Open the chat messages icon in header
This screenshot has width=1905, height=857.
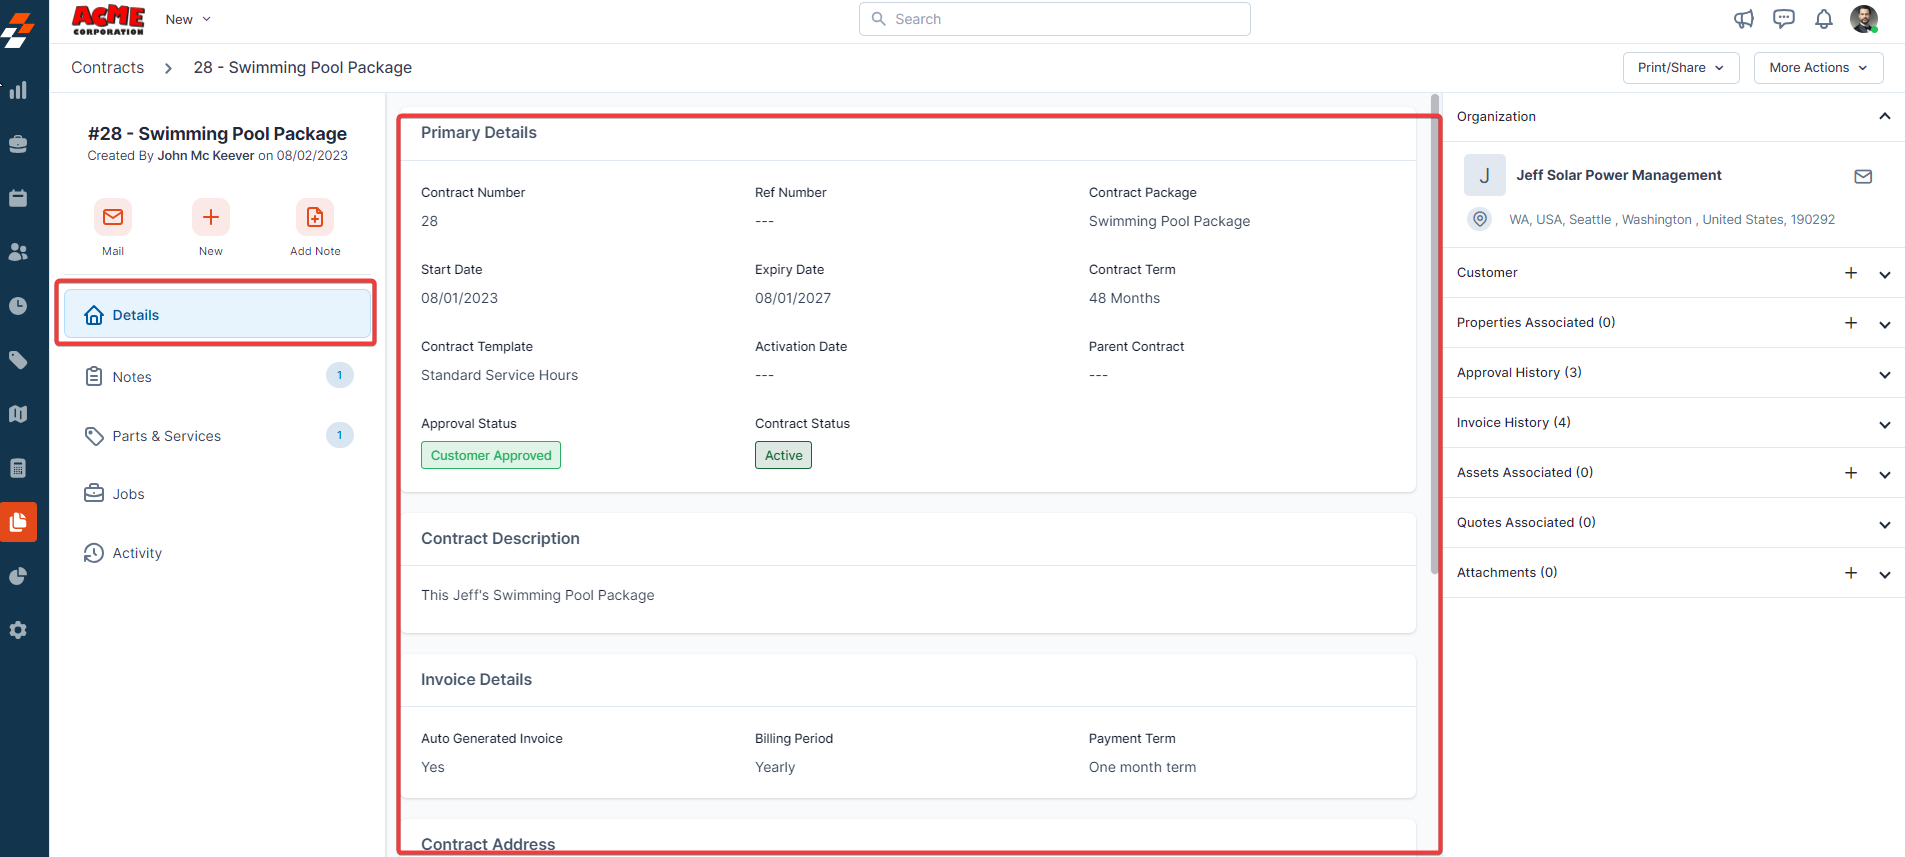(1783, 19)
